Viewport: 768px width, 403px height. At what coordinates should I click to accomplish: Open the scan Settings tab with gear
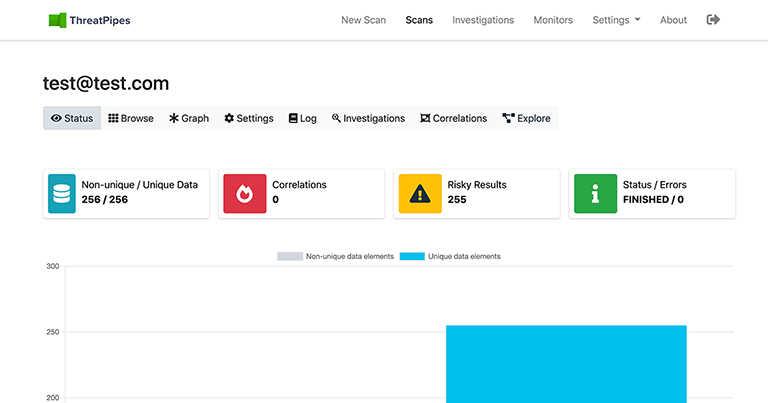(249, 118)
